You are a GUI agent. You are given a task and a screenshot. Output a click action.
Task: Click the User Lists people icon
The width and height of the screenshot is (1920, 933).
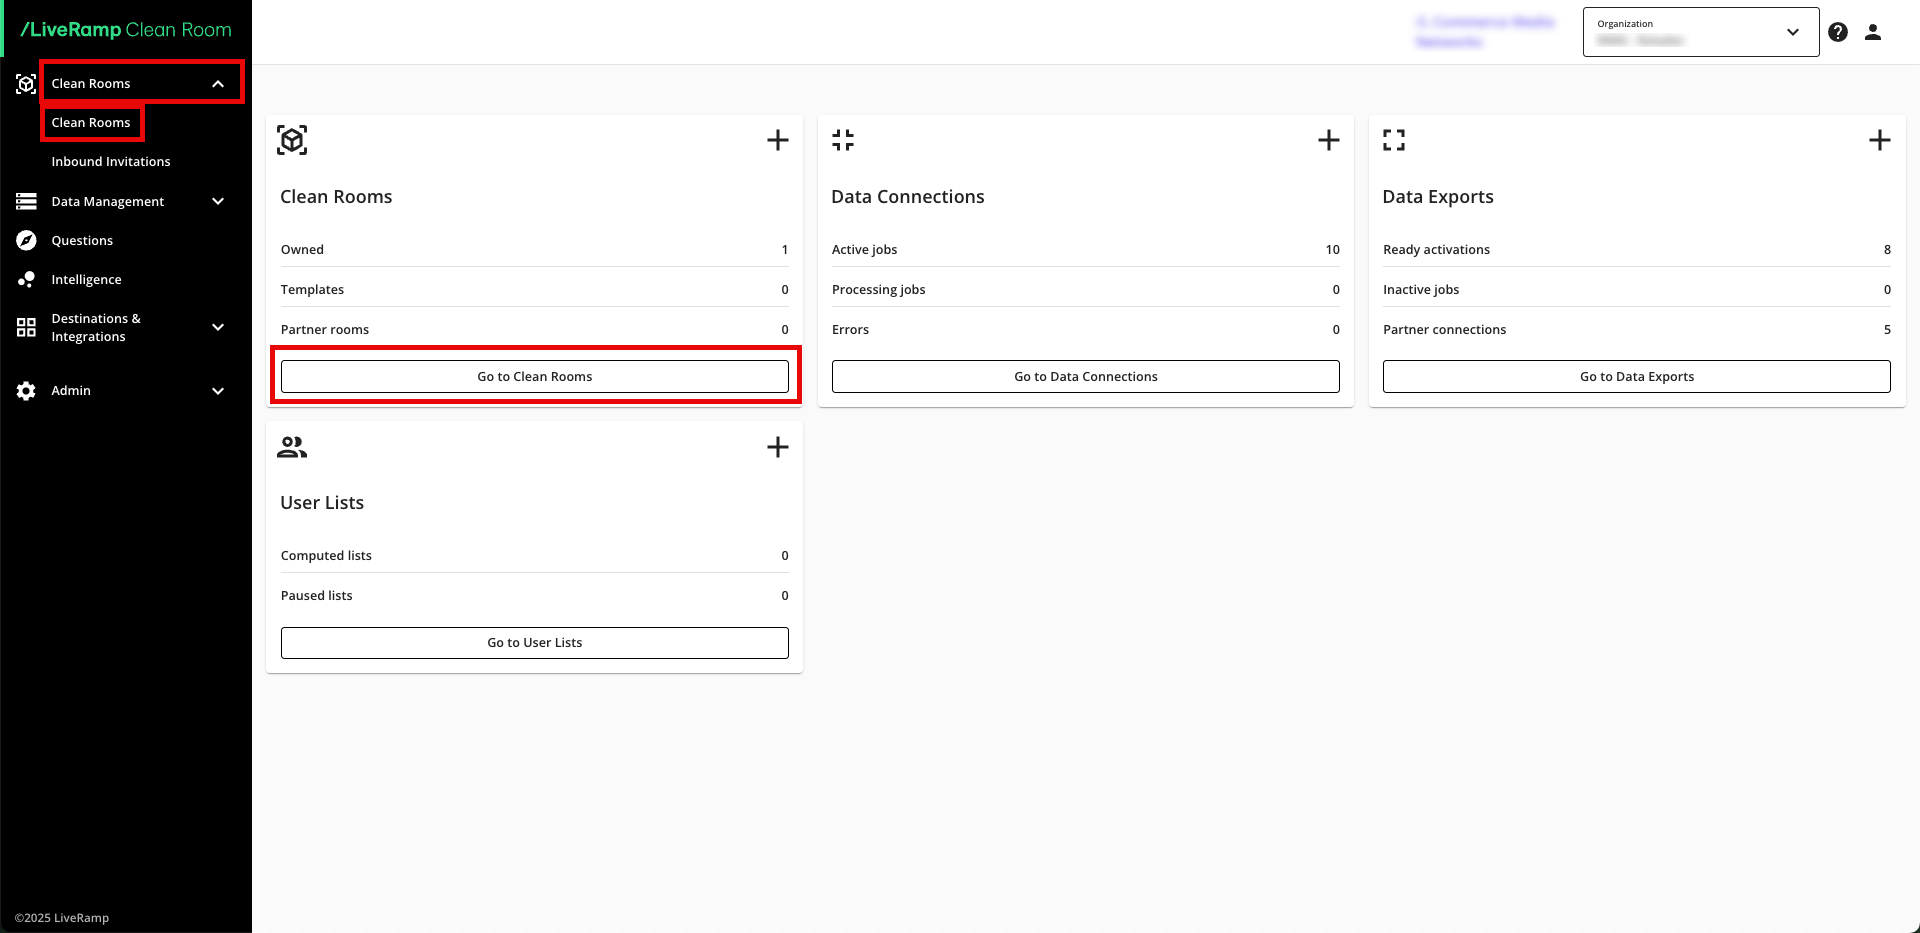point(292,447)
